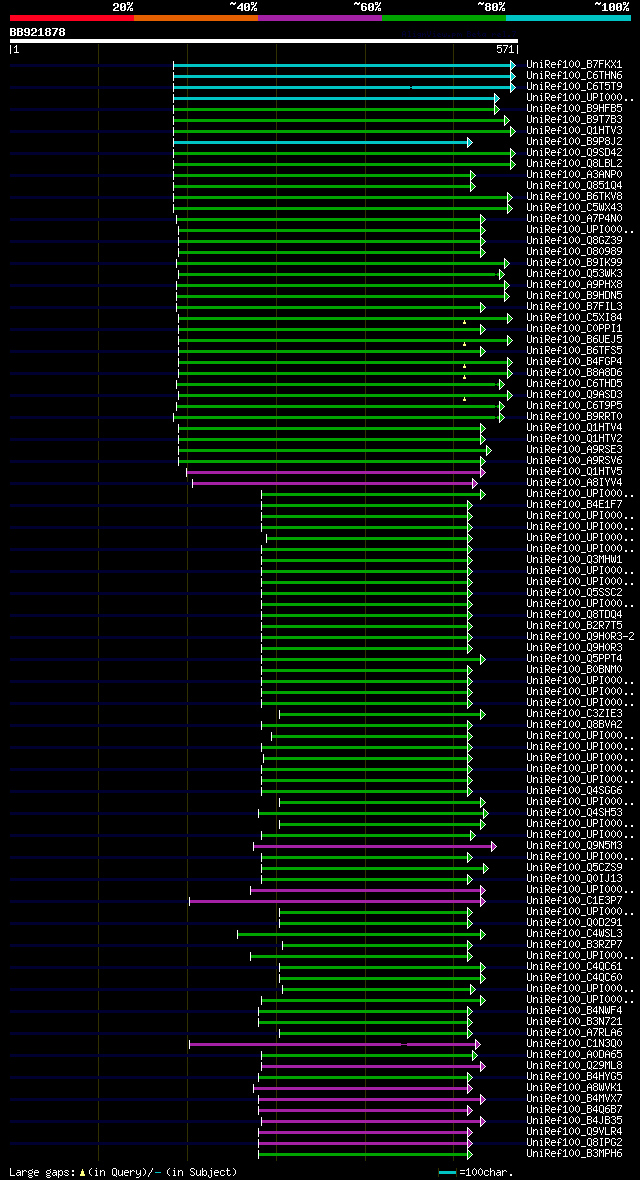Select UniRef100_Q8TDQ4 label
The width and height of the screenshot is (640, 1180).
coord(574,615)
